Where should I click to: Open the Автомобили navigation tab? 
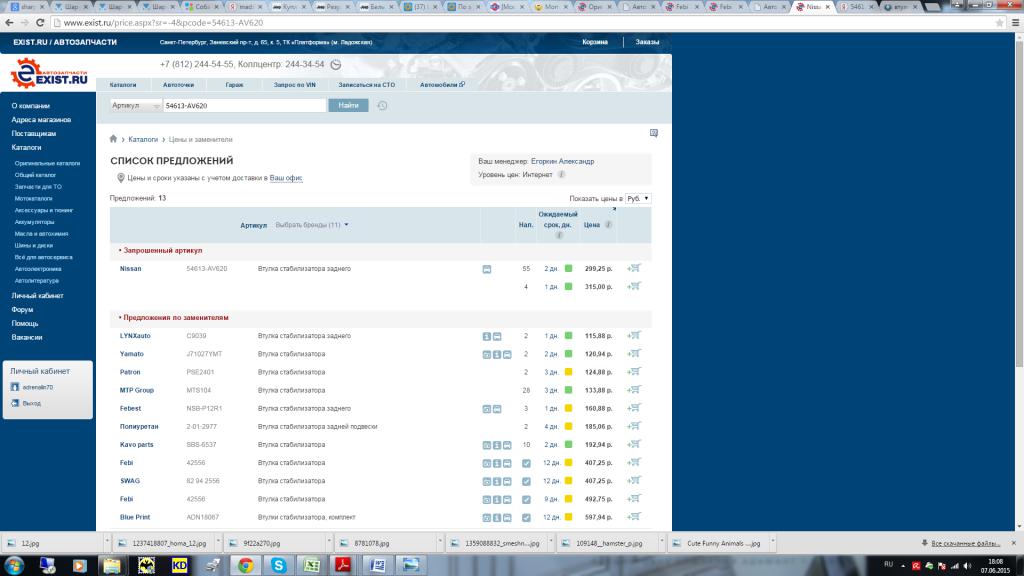click(x=442, y=85)
